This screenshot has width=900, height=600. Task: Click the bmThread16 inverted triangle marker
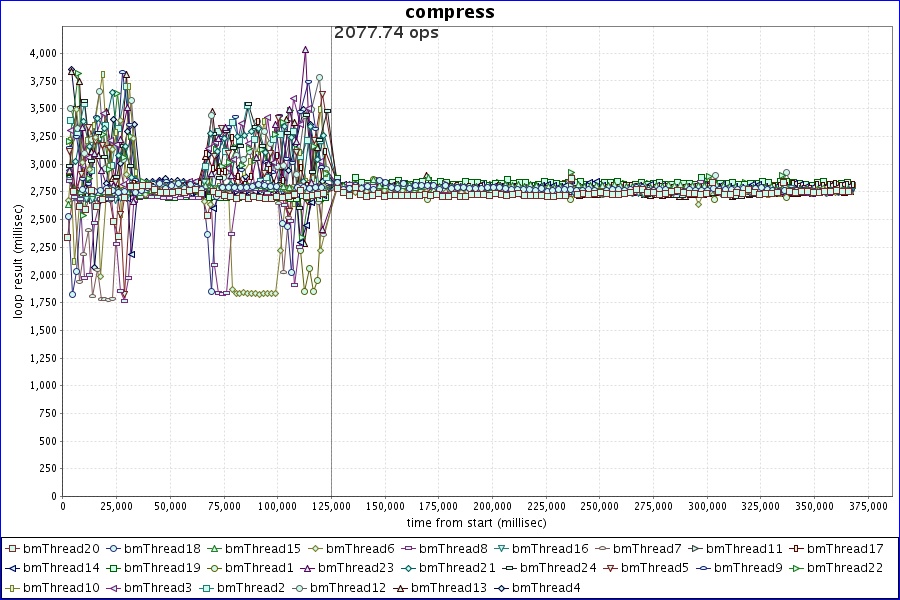coord(501,549)
